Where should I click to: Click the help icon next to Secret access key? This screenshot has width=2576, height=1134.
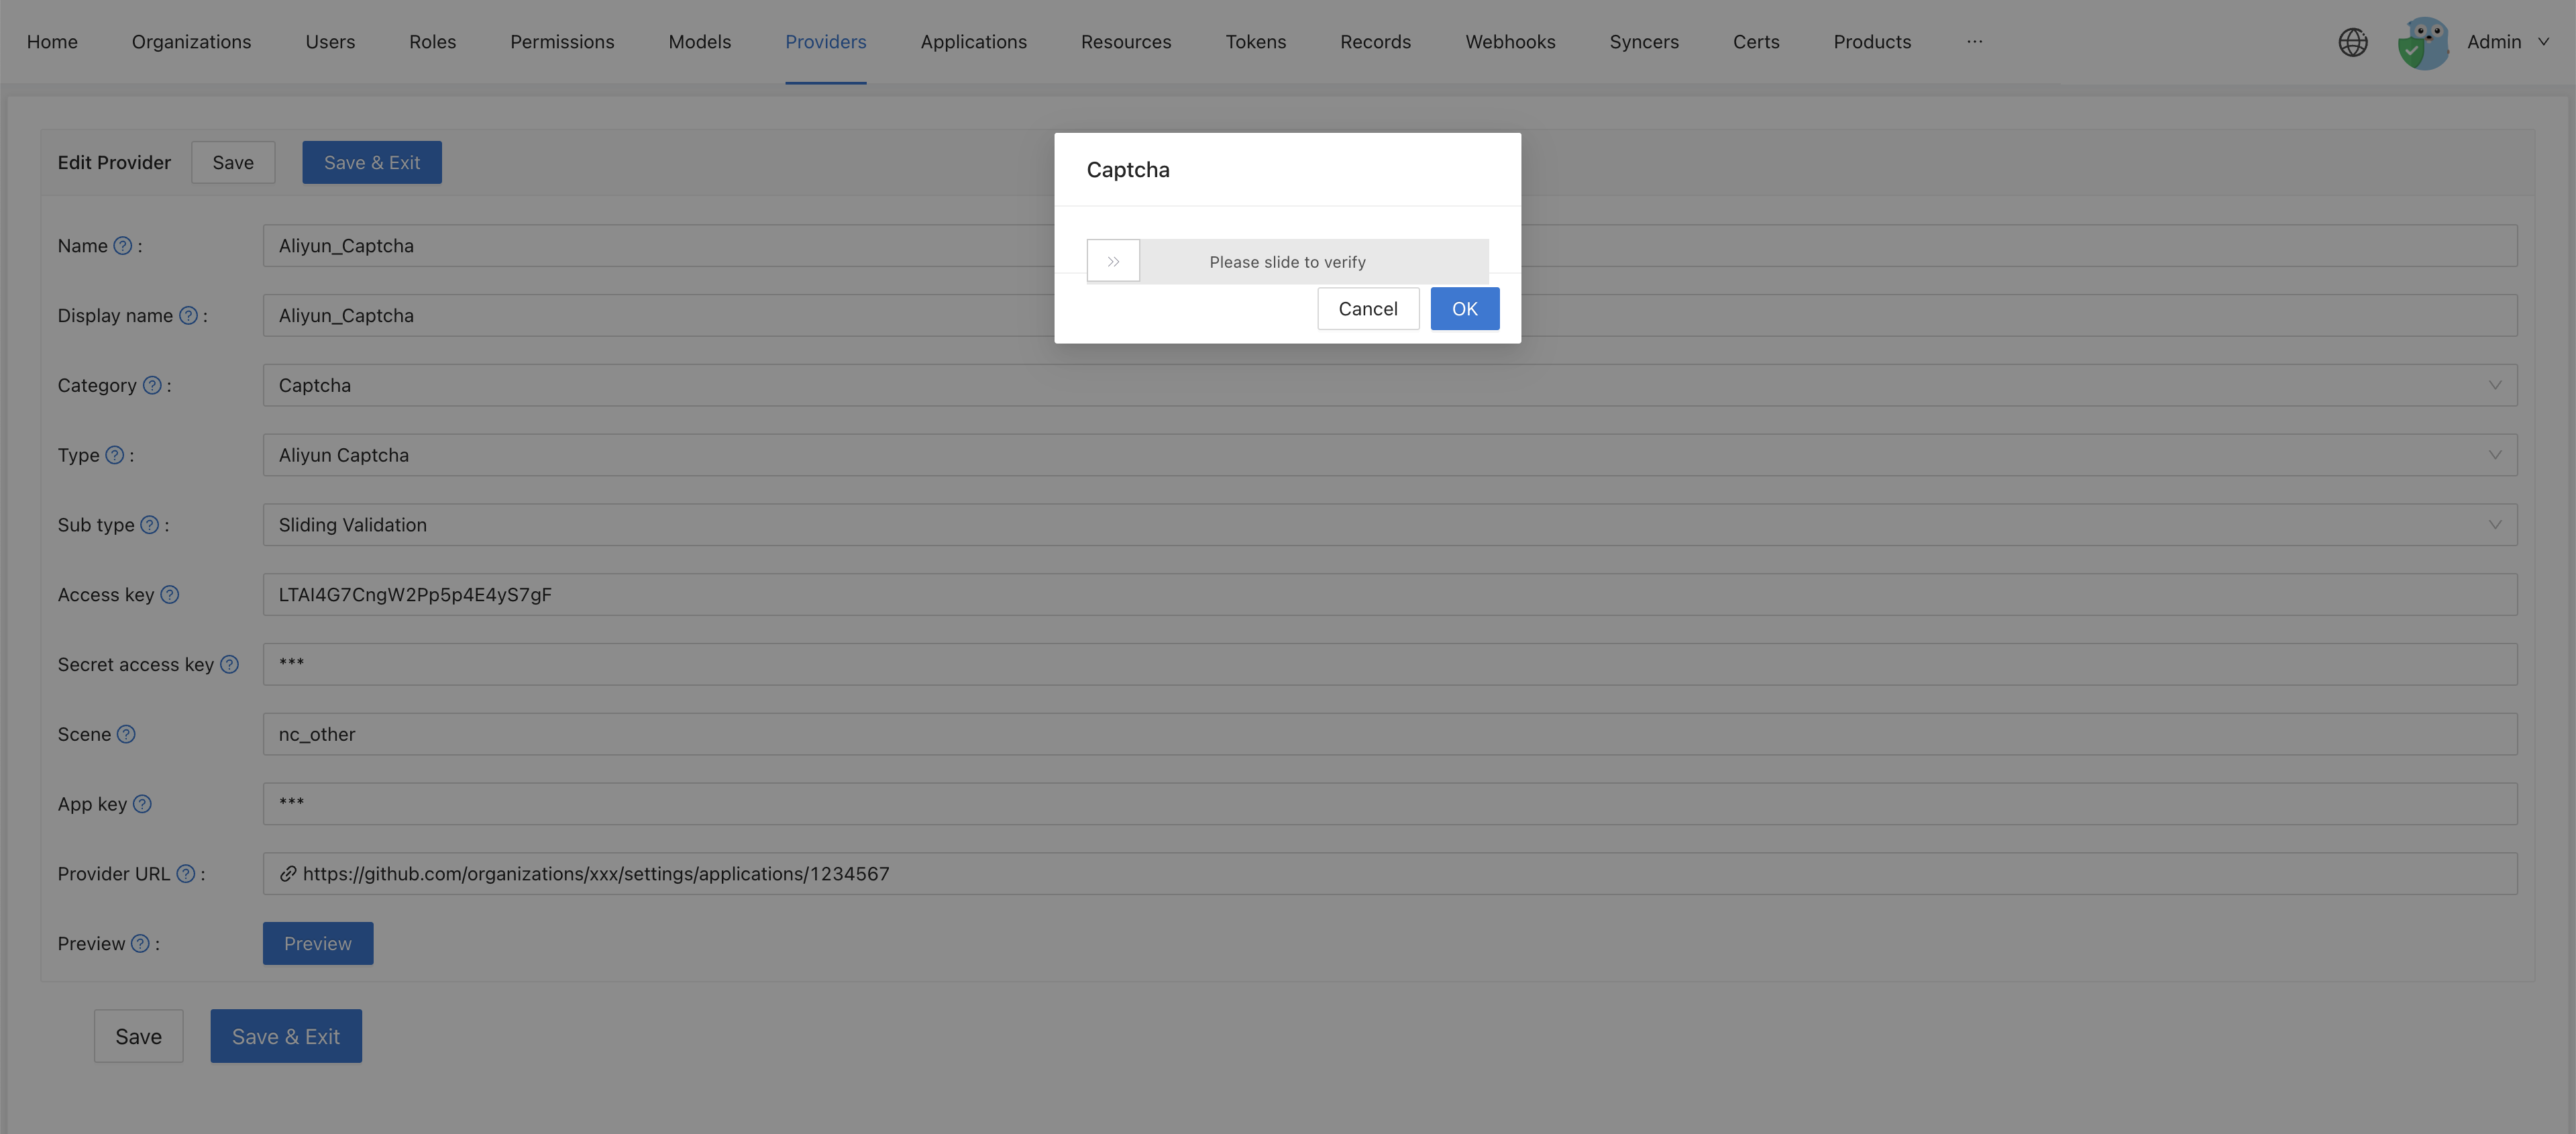click(230, 664)
